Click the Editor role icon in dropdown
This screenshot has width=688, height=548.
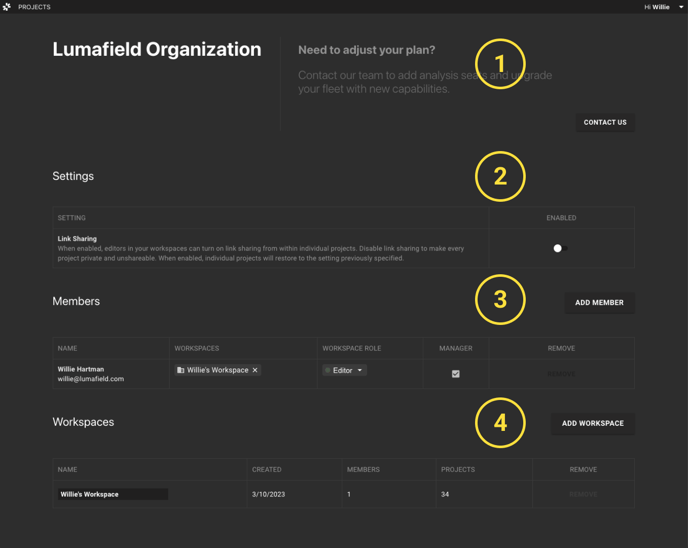[327, 370]
